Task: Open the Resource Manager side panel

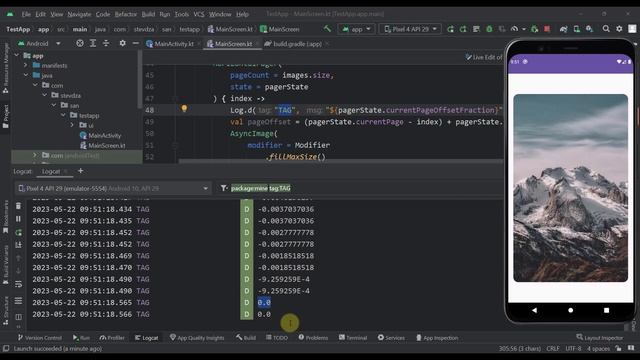Action: pos(5,68)
